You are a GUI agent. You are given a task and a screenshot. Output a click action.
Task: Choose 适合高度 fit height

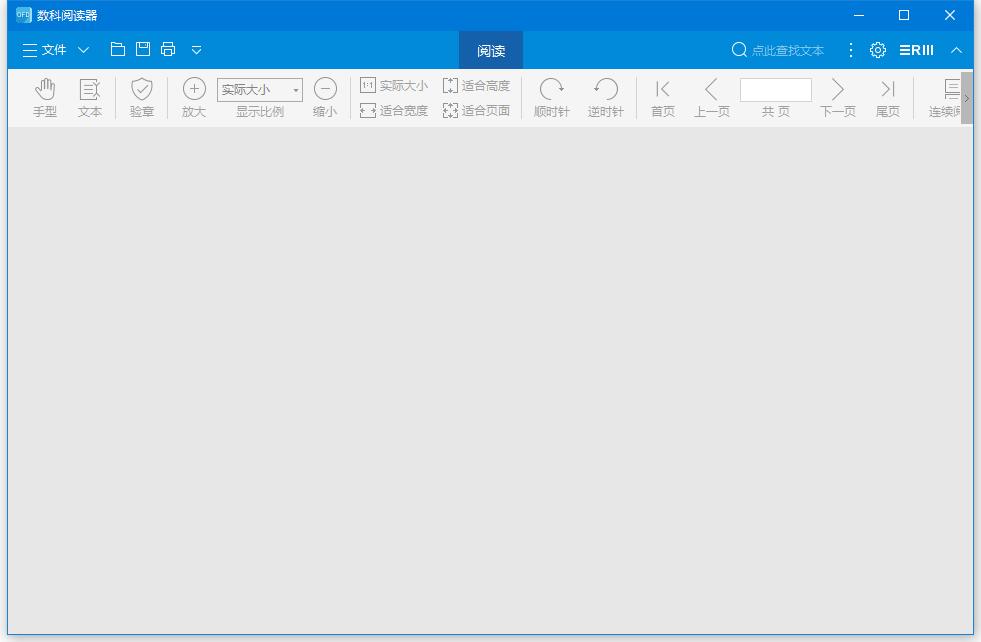pos(476,86)
